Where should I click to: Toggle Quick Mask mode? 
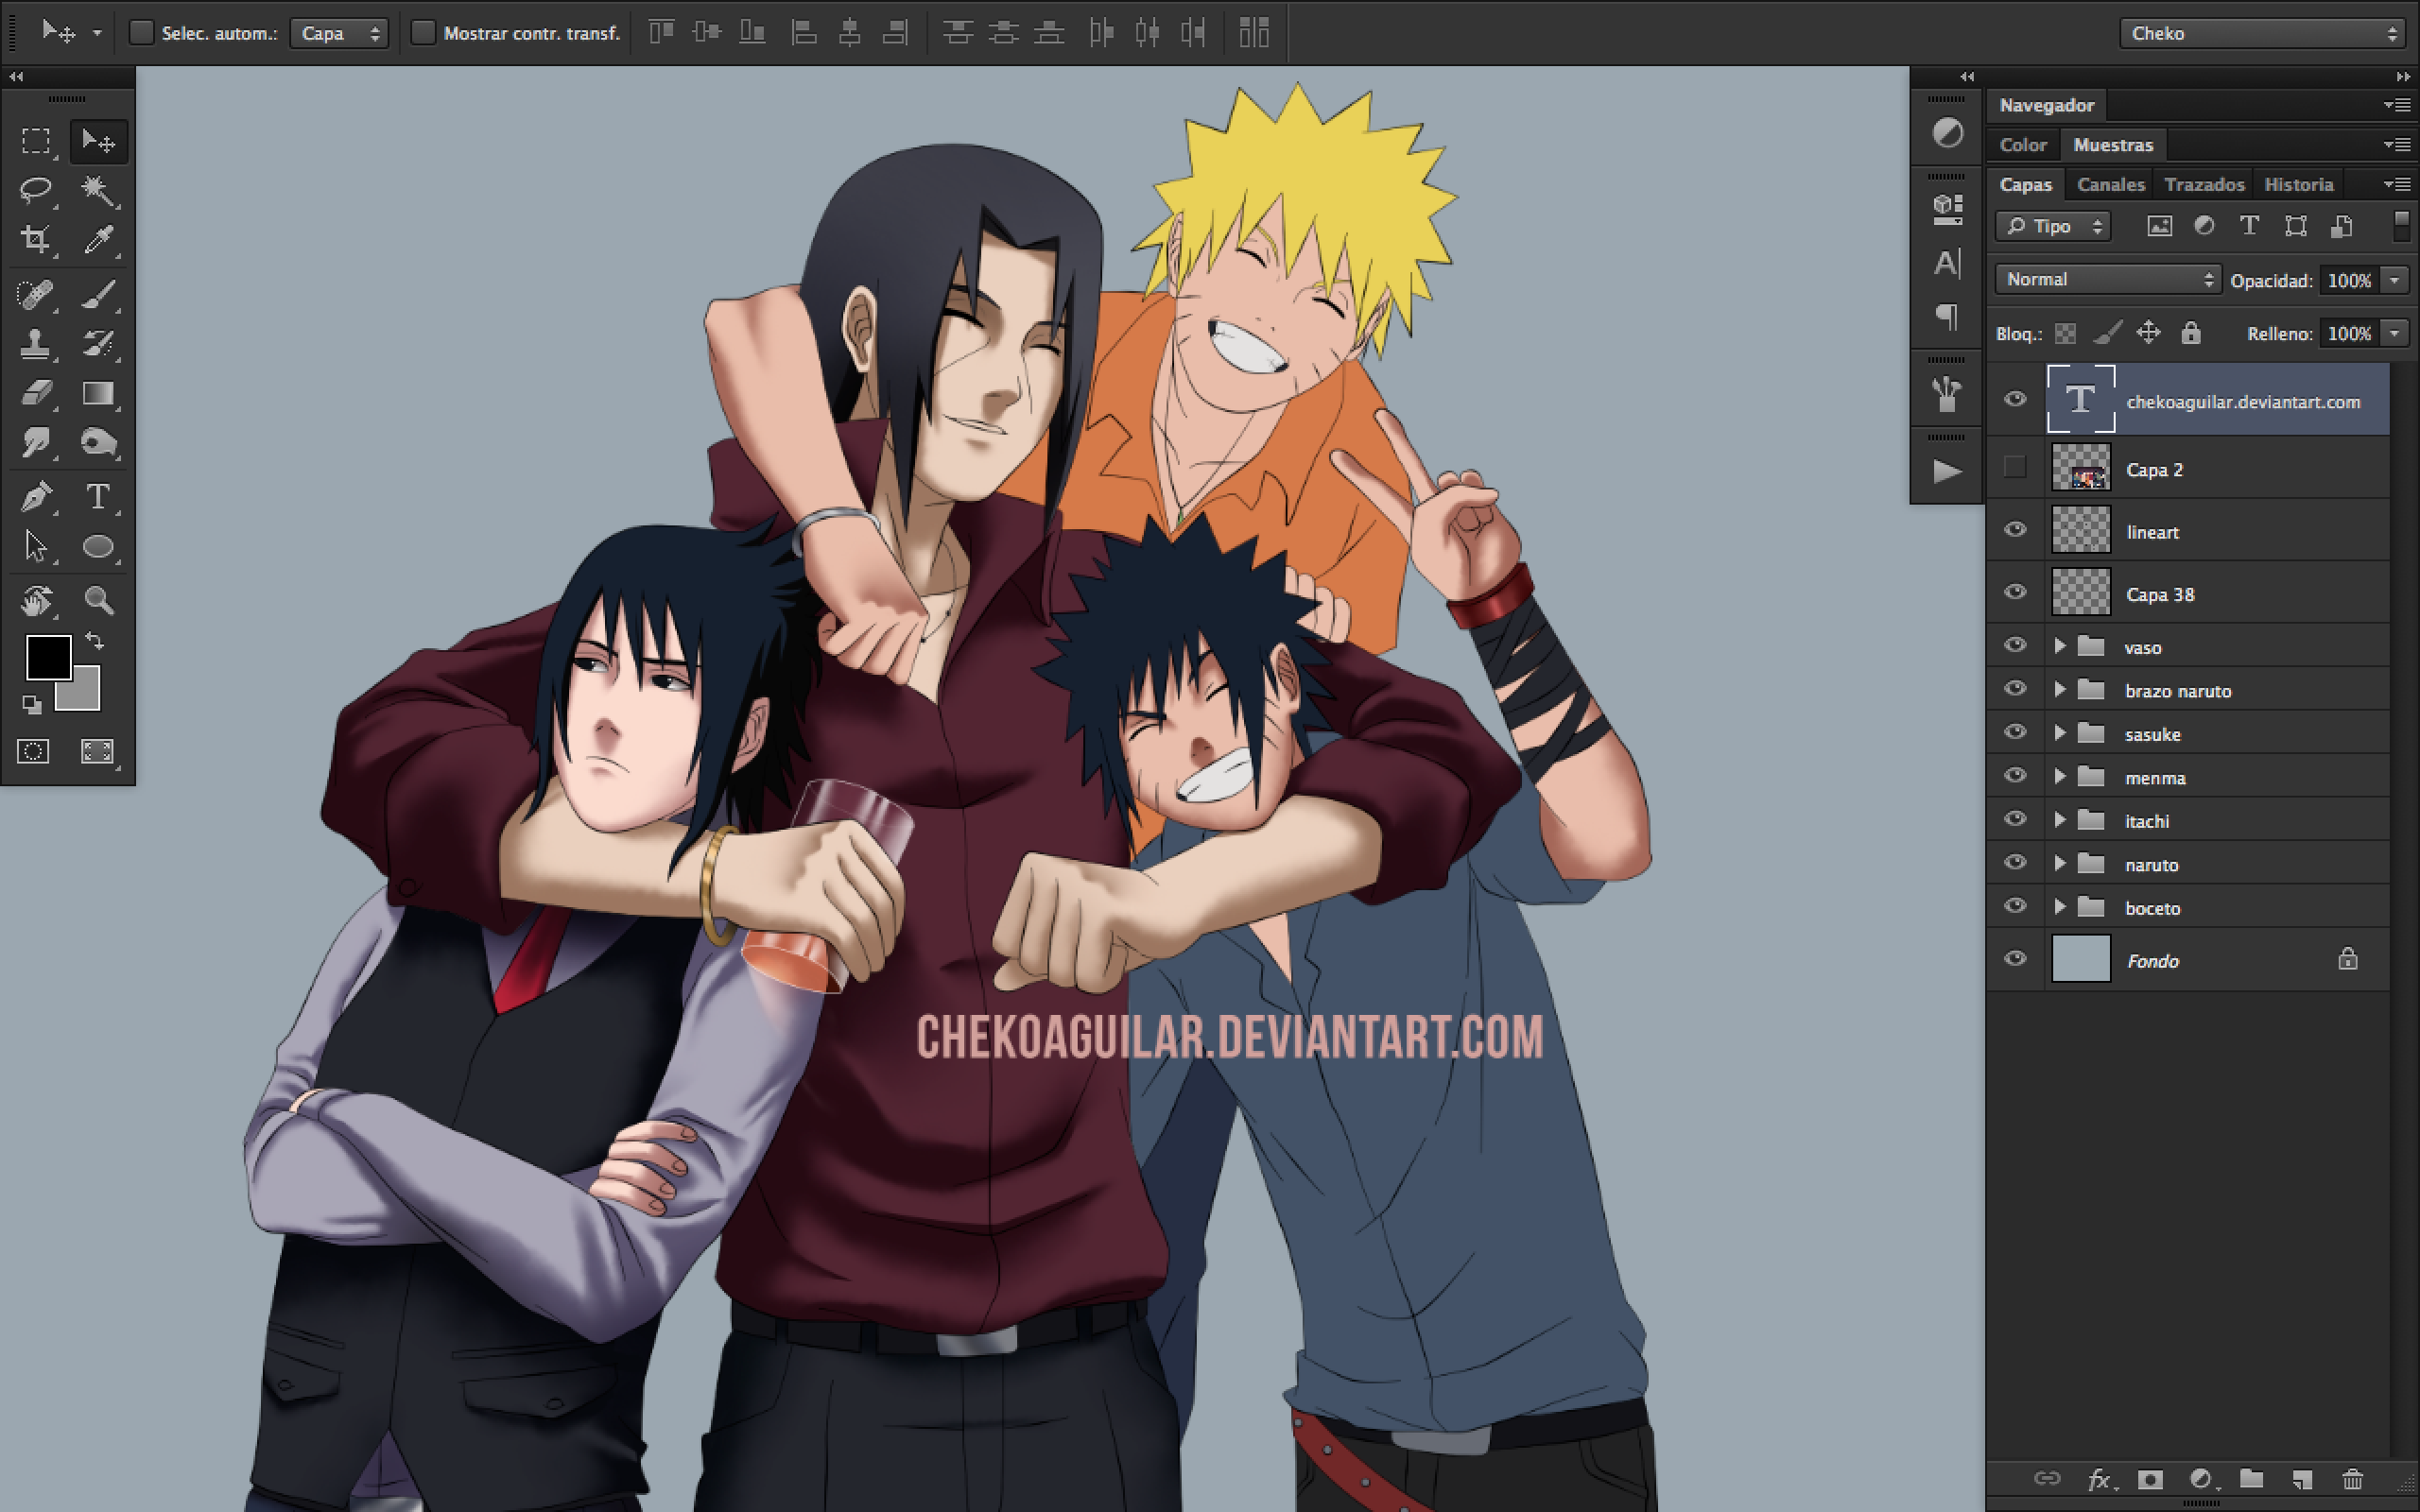[x=33, y=751]
